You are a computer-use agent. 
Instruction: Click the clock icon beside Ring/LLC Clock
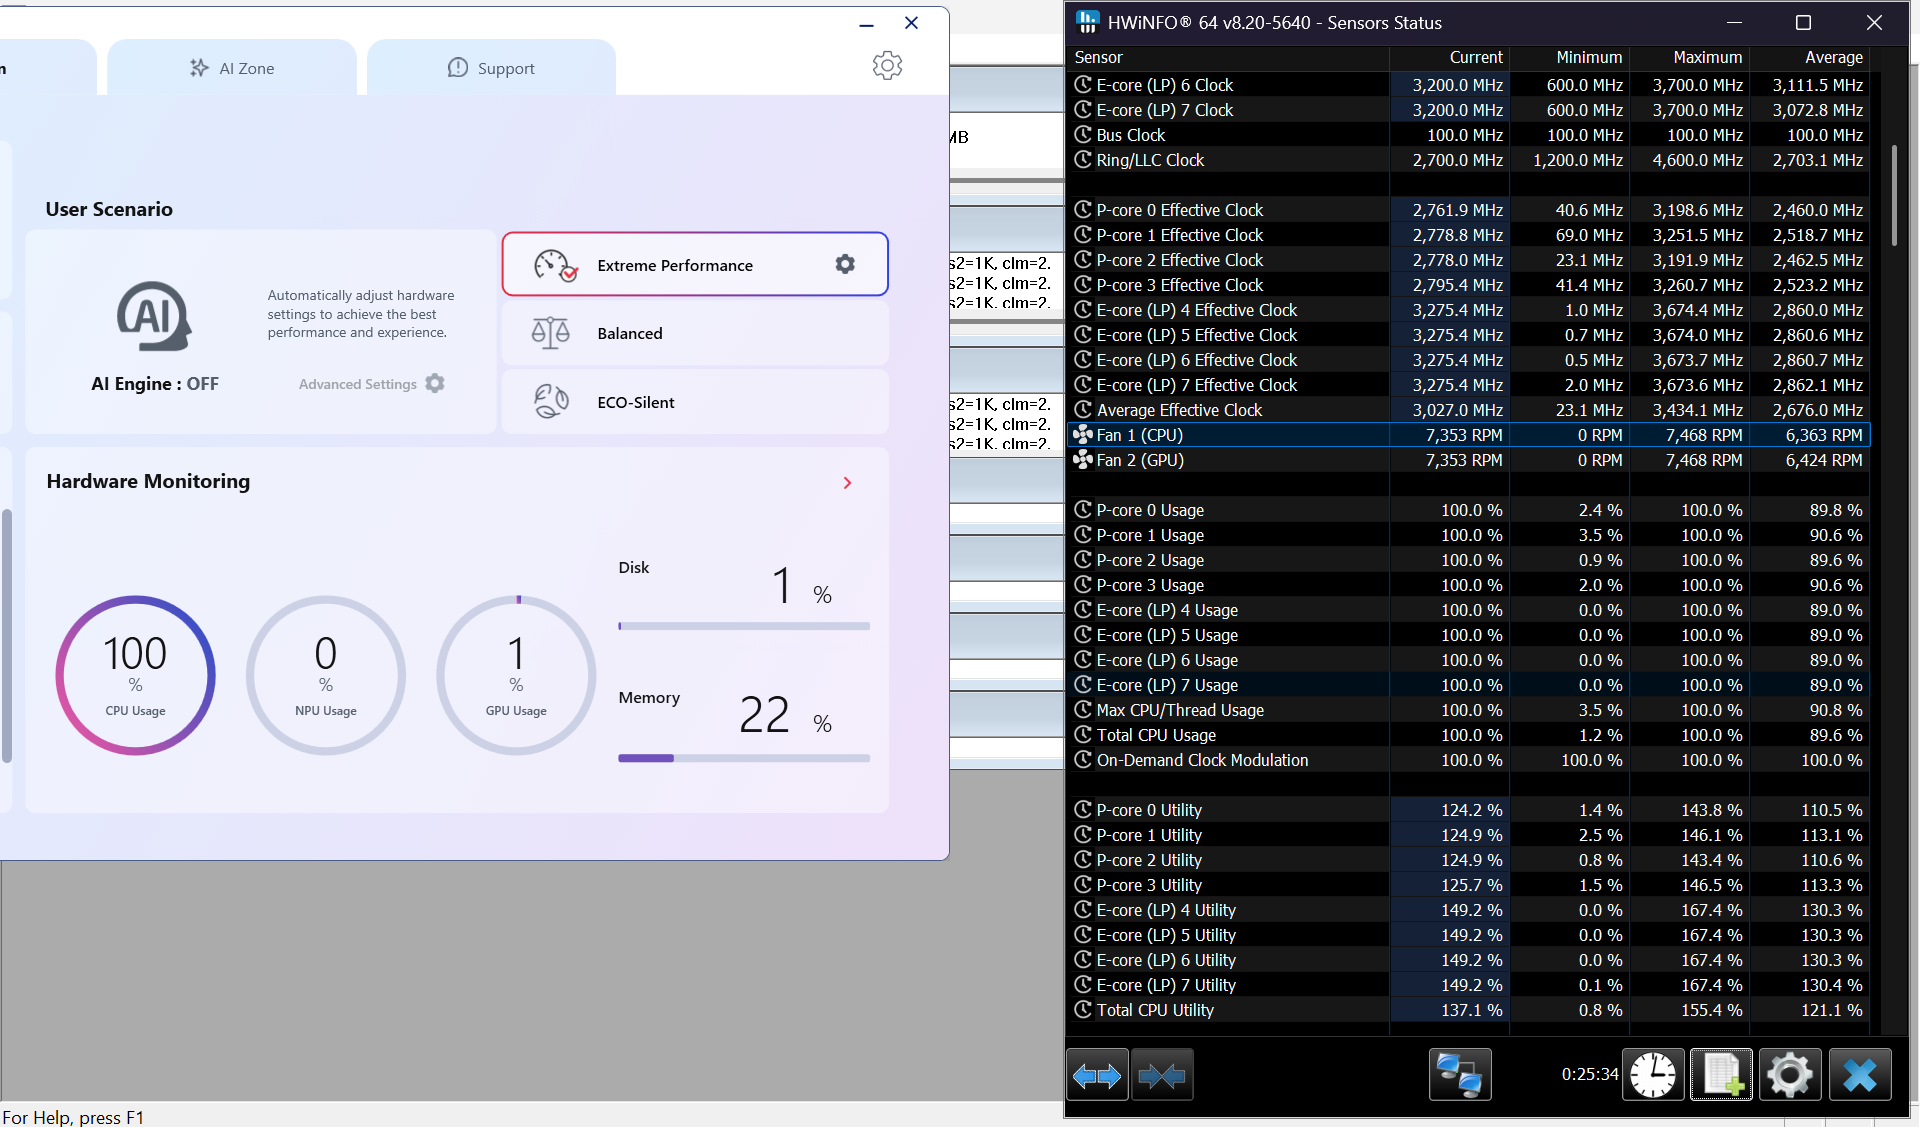[1083, 160]
